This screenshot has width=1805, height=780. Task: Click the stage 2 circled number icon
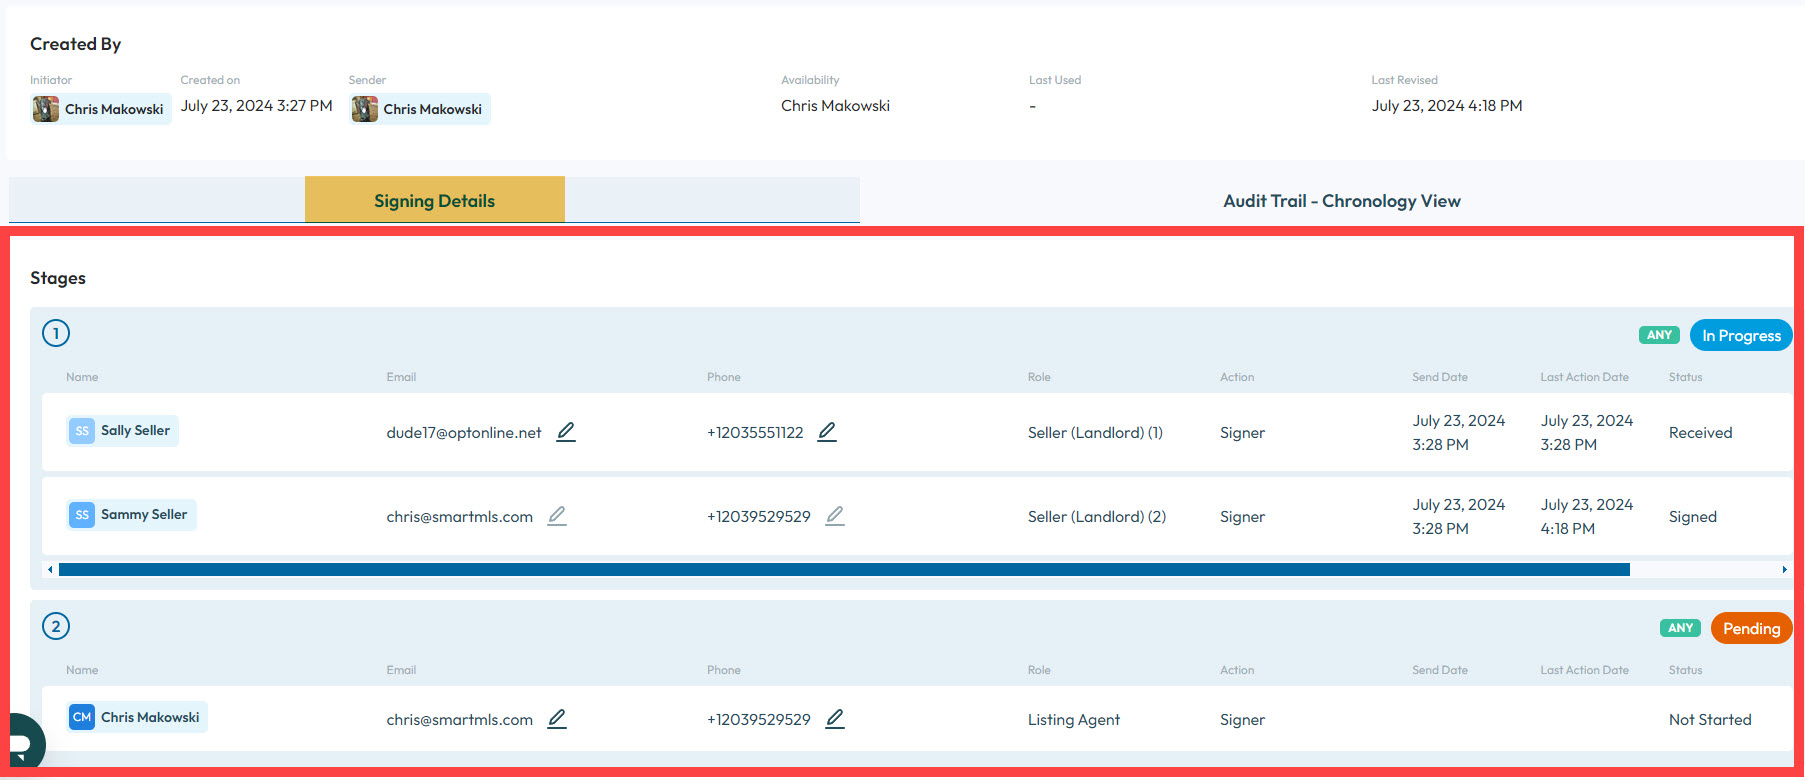tap(56, 626)
